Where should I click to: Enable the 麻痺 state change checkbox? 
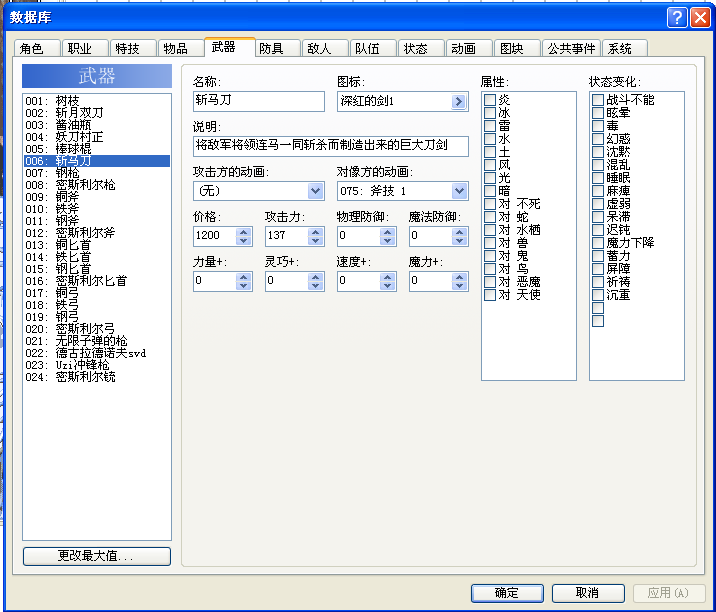point(598,190)
